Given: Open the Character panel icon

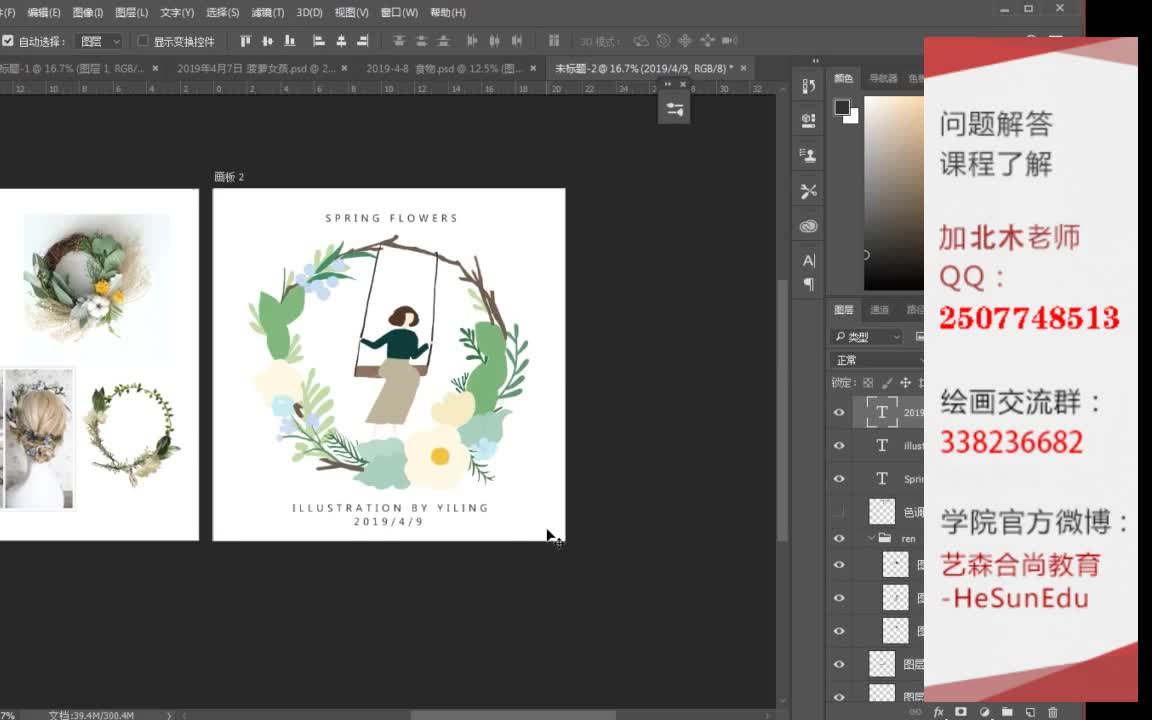Looking at the screenshot, I should [810, 260].
